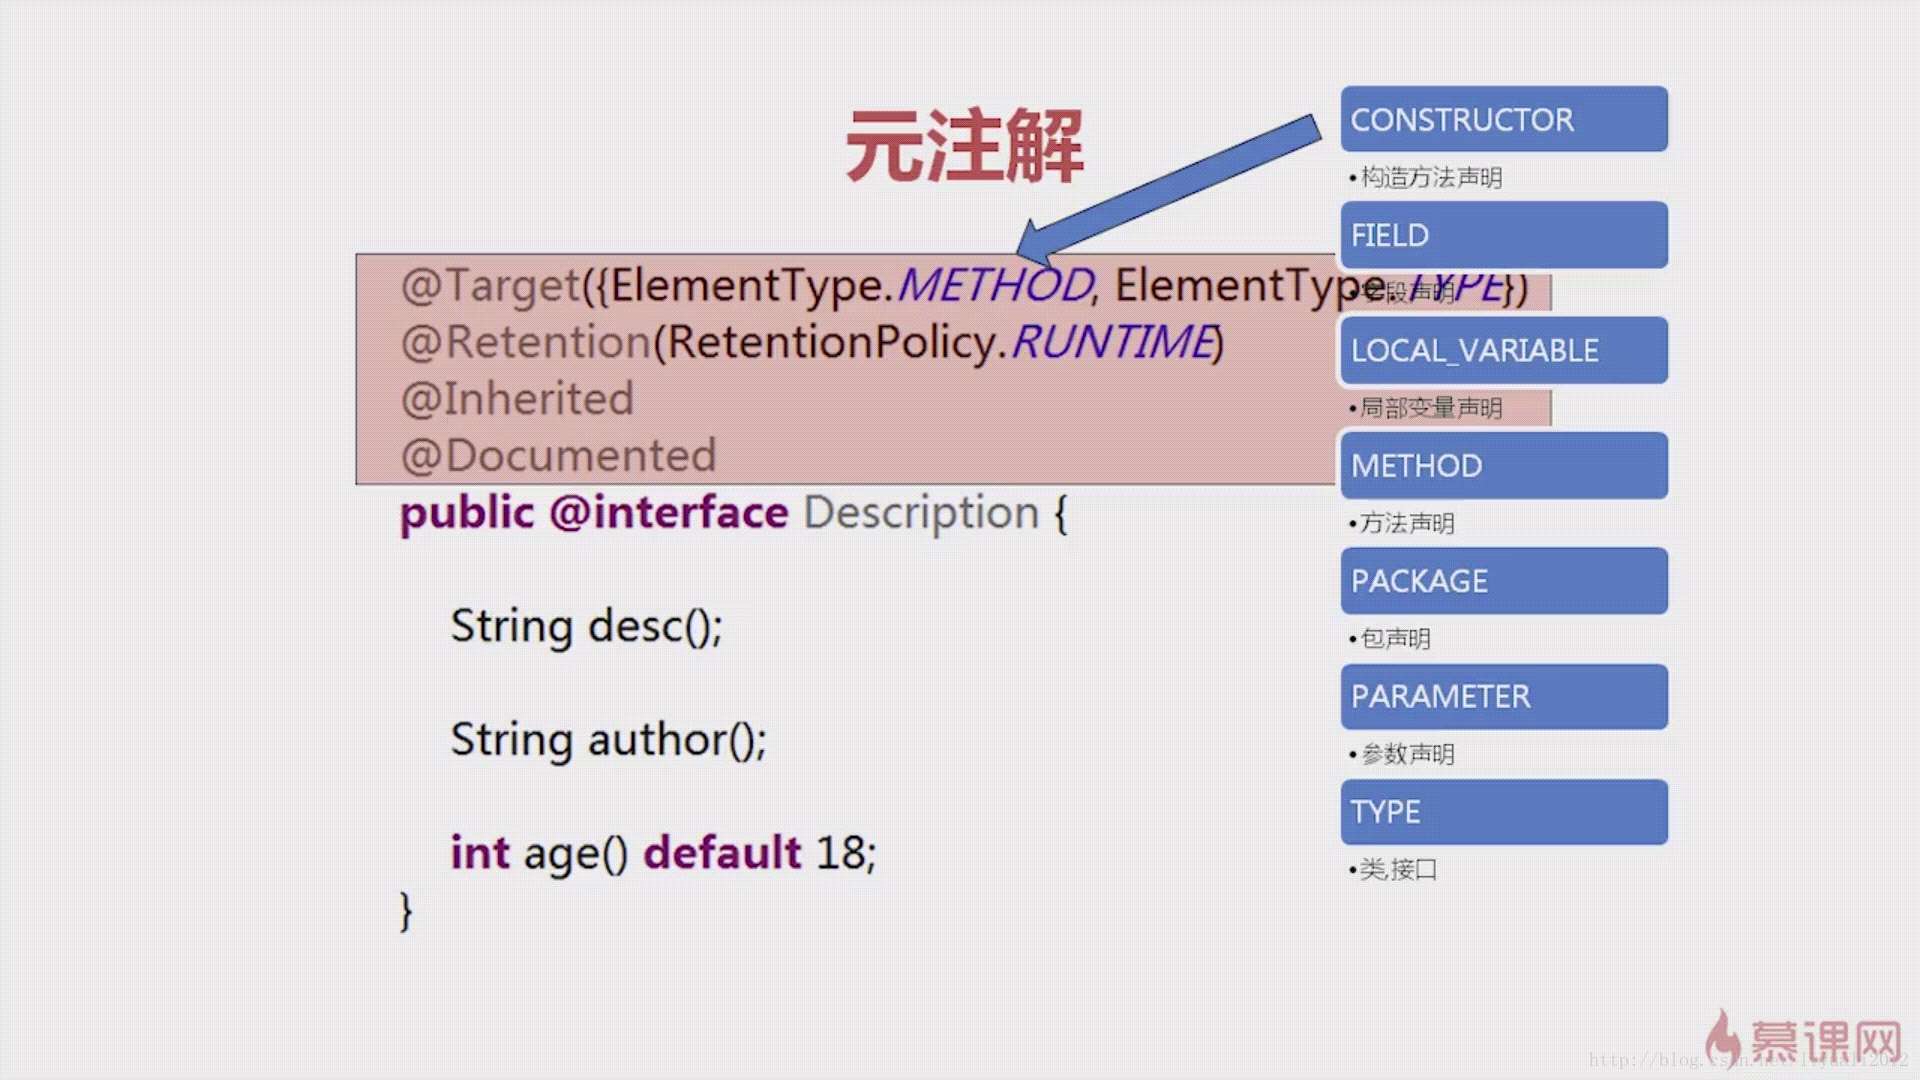
Task: Select @Inherited annotation menu item
Action: [x=517, y=398]
